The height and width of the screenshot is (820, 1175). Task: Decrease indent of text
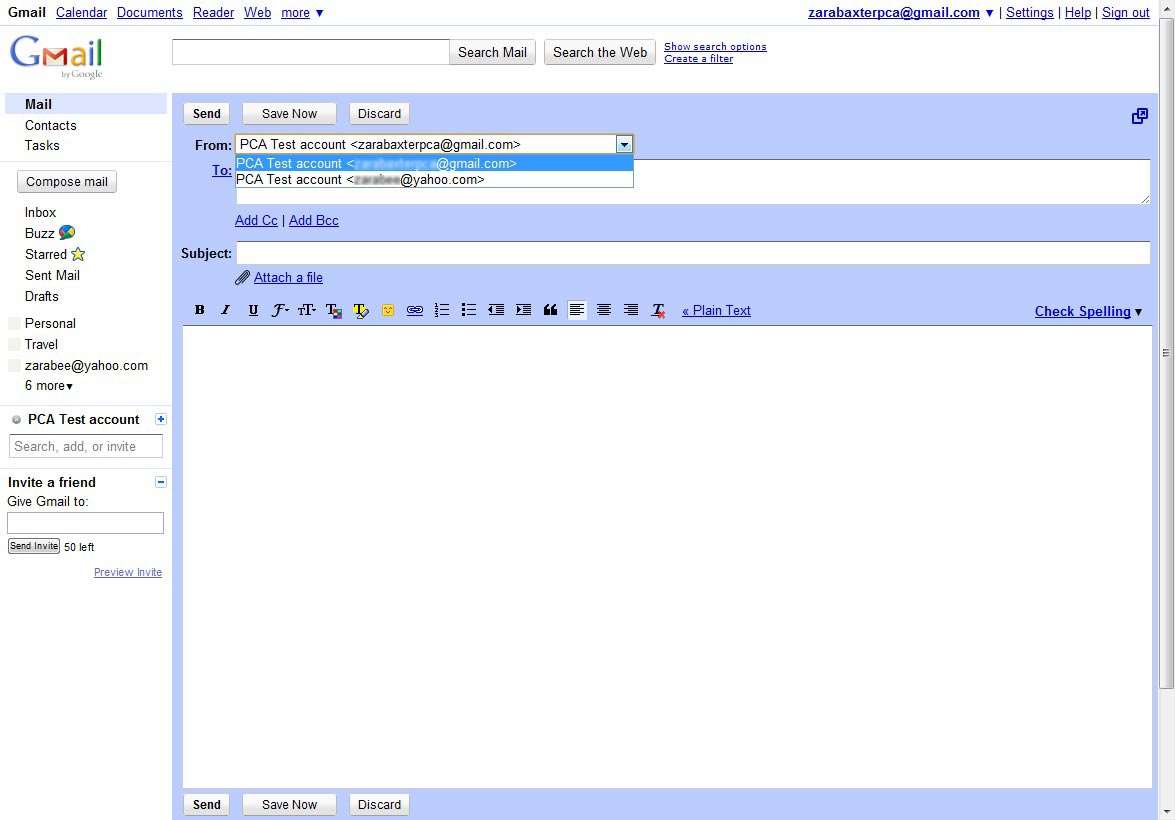coord(495,310)
